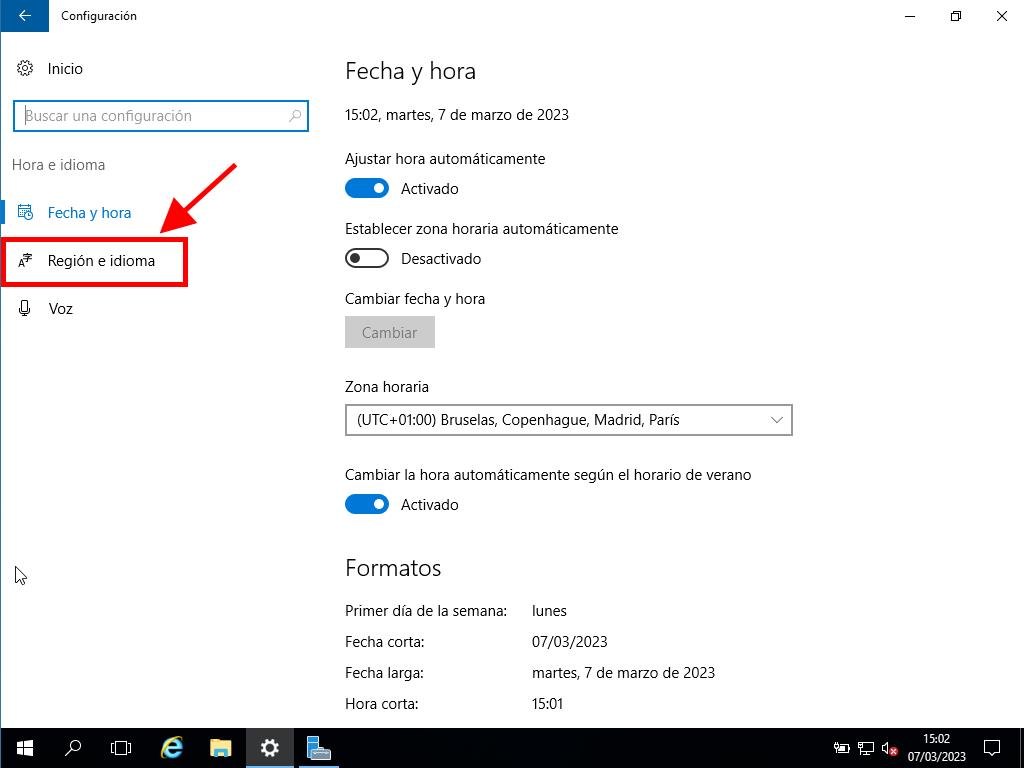Screen dimensions: 1024x768
Task: Disable Ajustar hora automáticamente toggle
Action: tap(366, 189)
